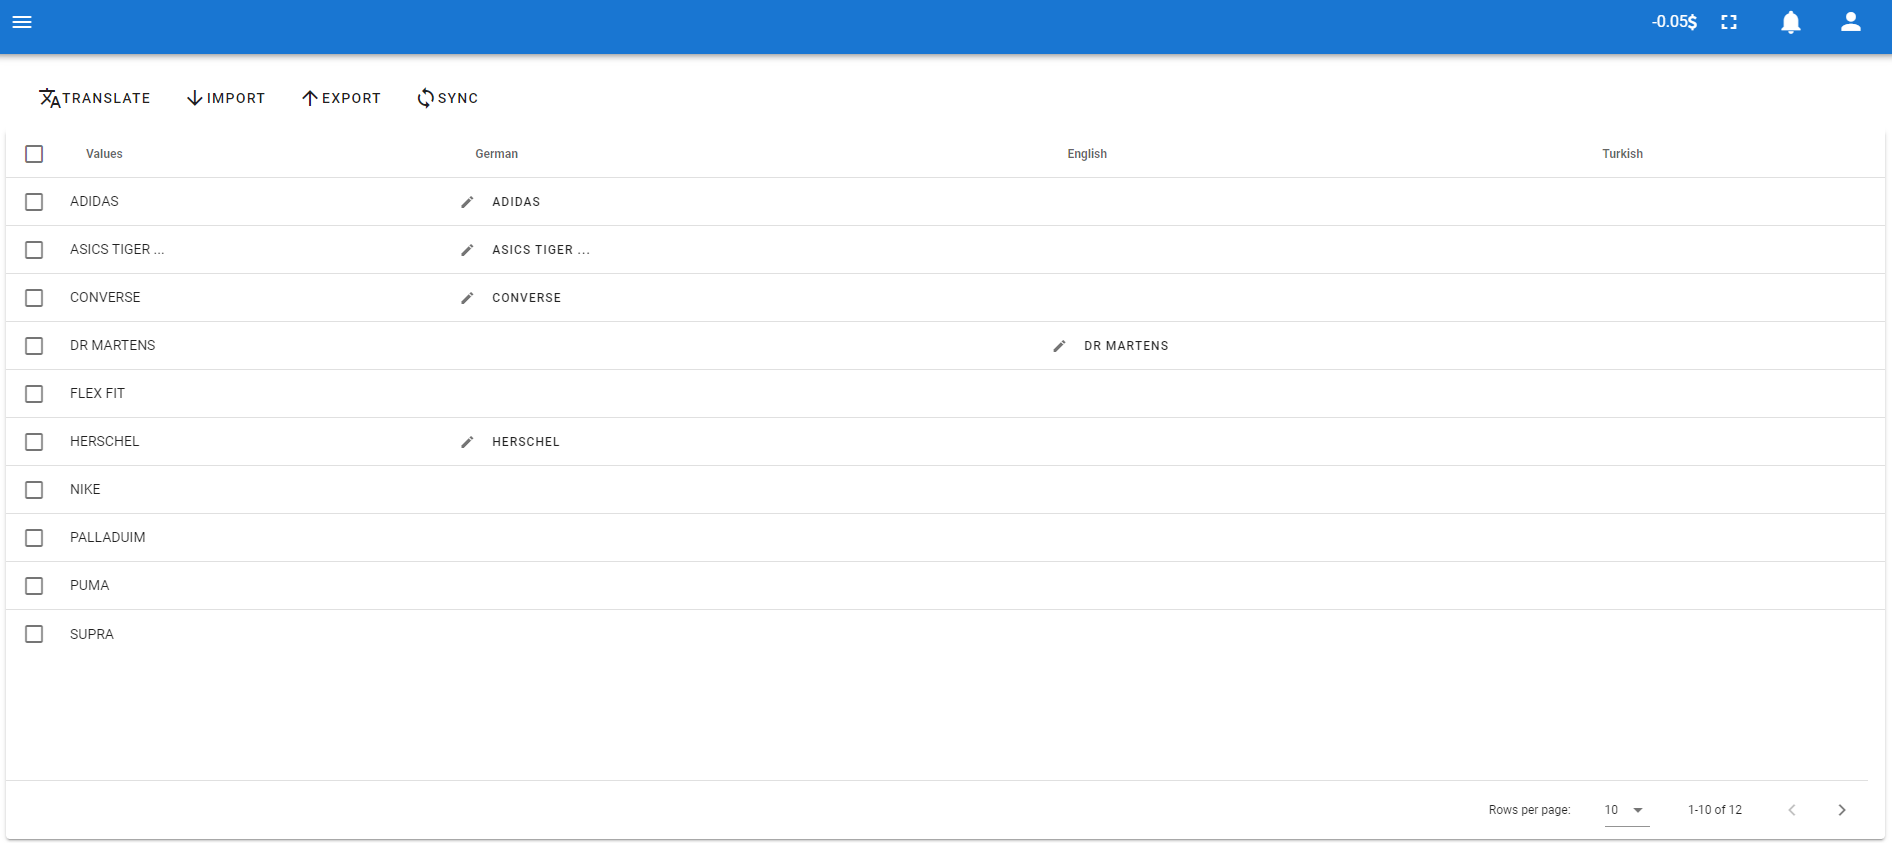Viewport: 1892px width, 843px height.
Task: Open the notifications bell
Action: click(1791, 22)
